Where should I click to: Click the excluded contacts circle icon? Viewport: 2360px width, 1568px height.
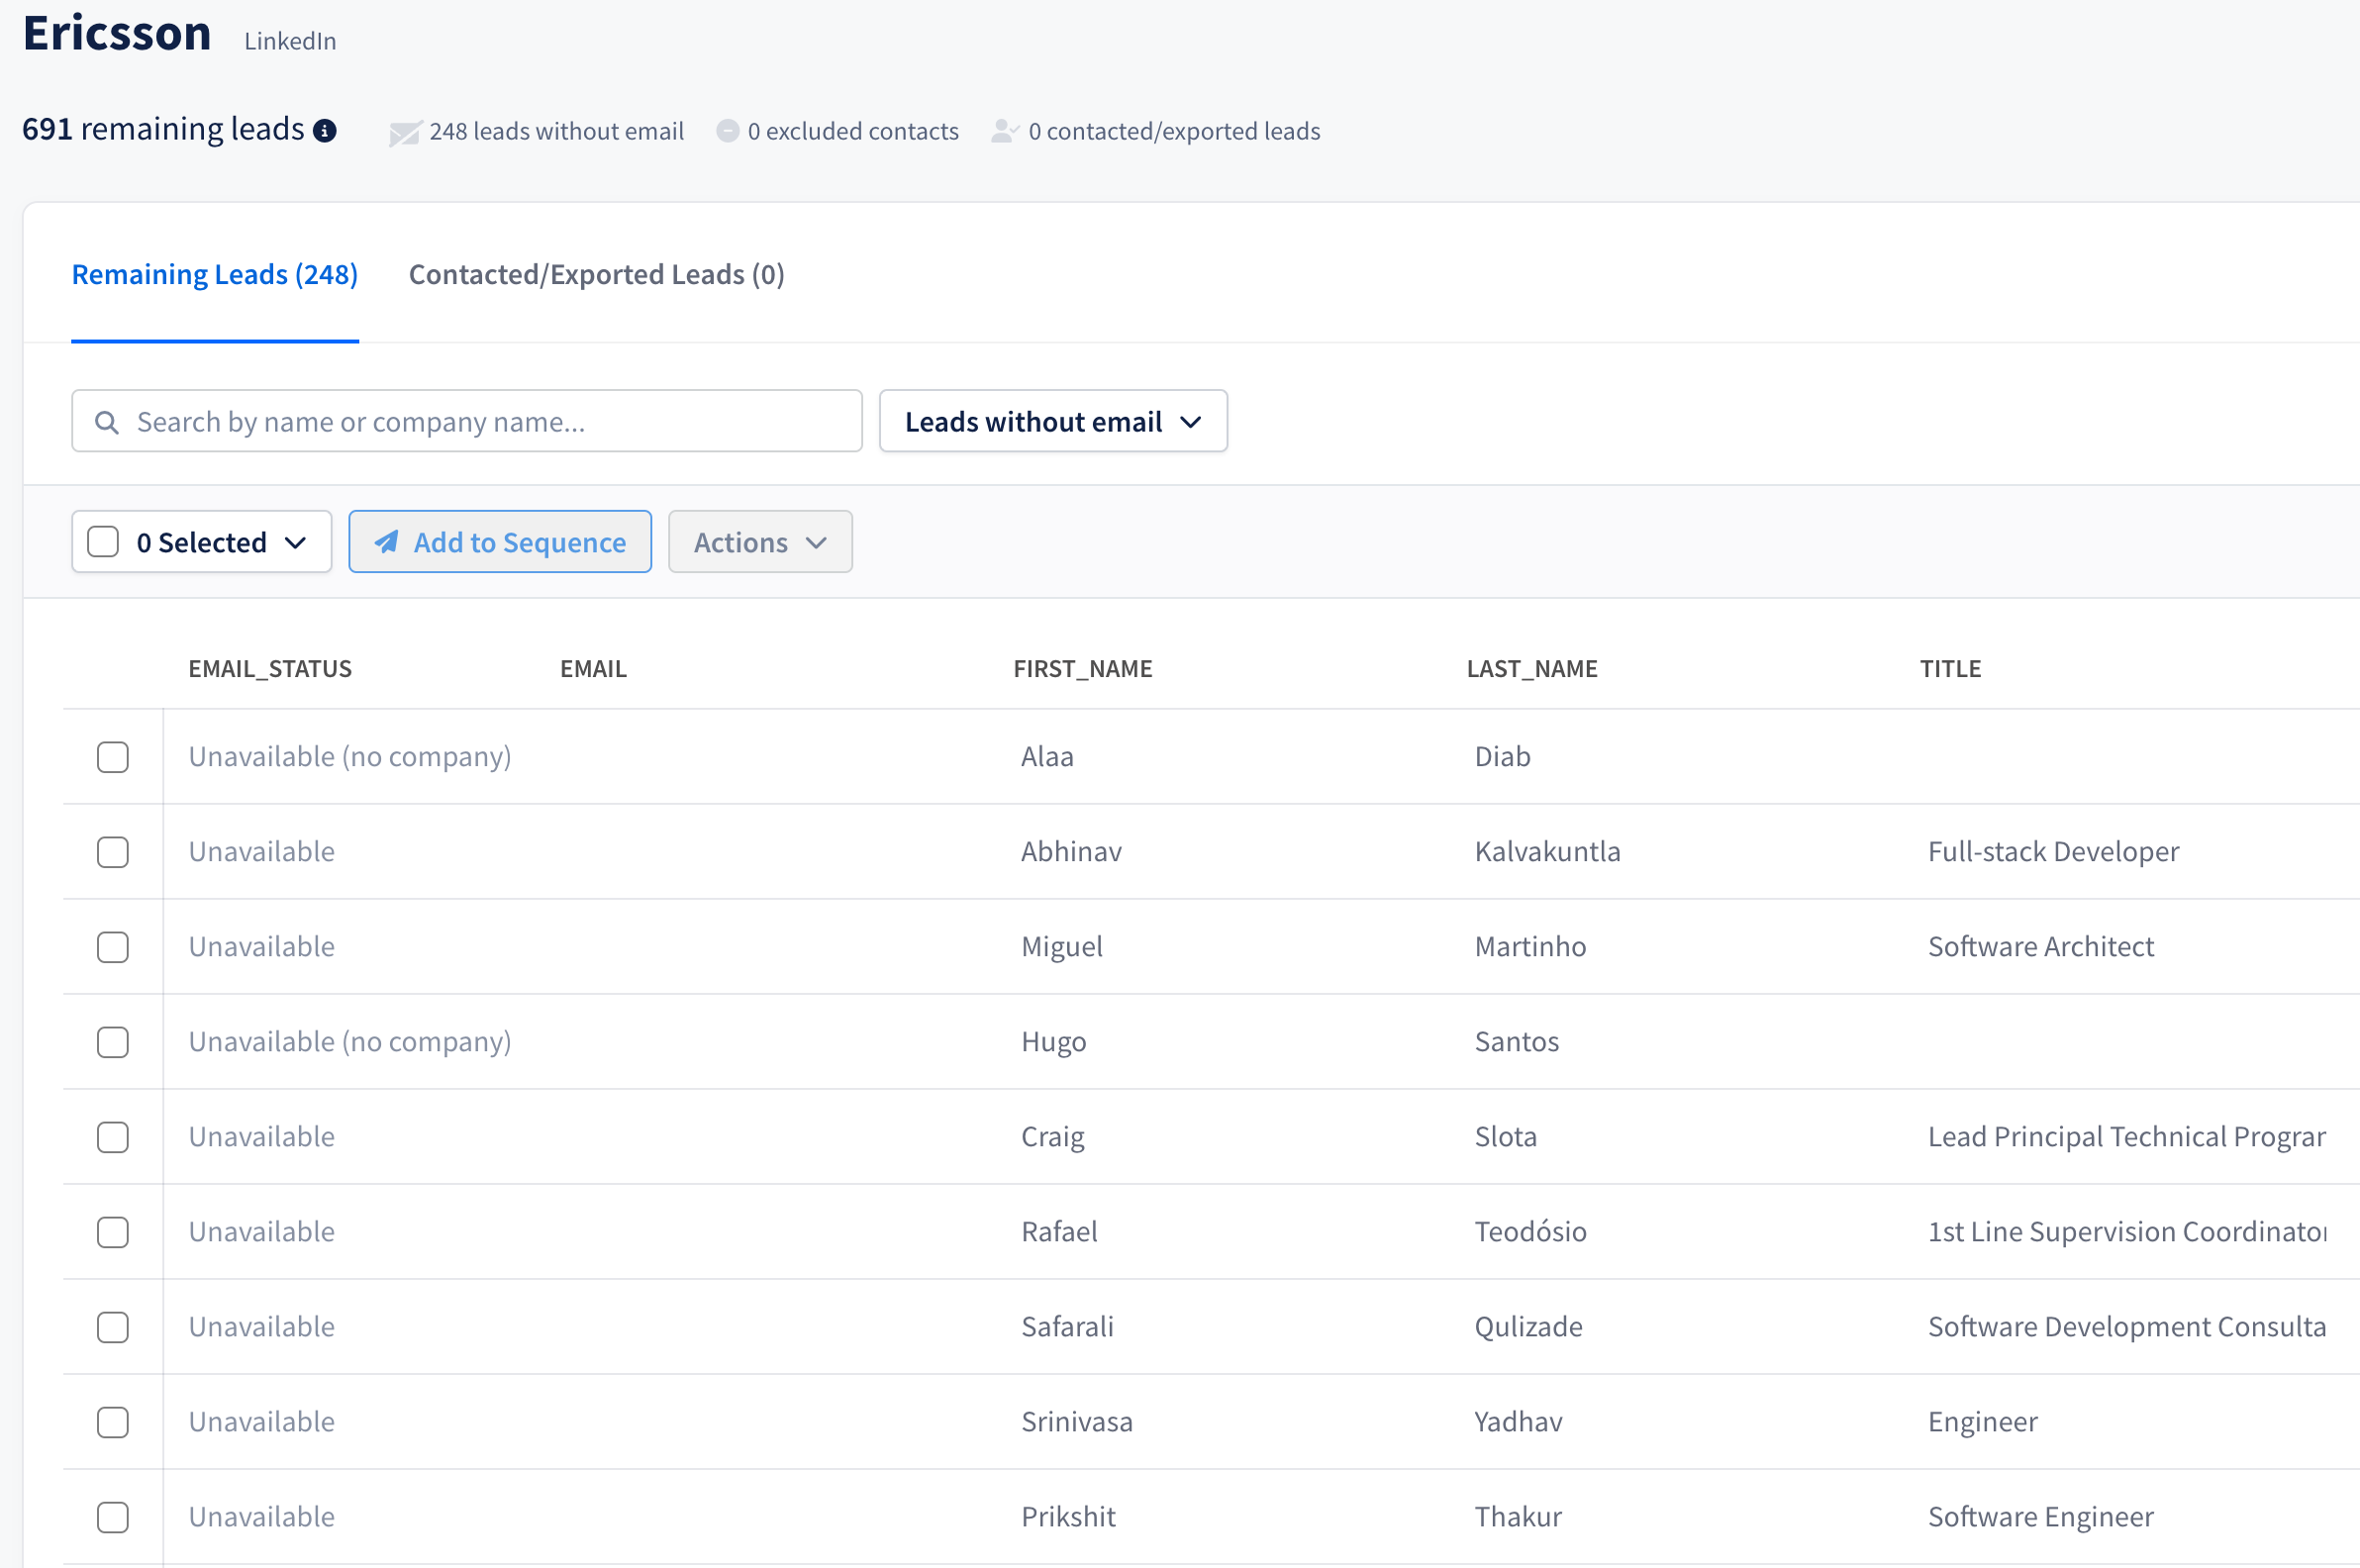click(x=728, y=131)
